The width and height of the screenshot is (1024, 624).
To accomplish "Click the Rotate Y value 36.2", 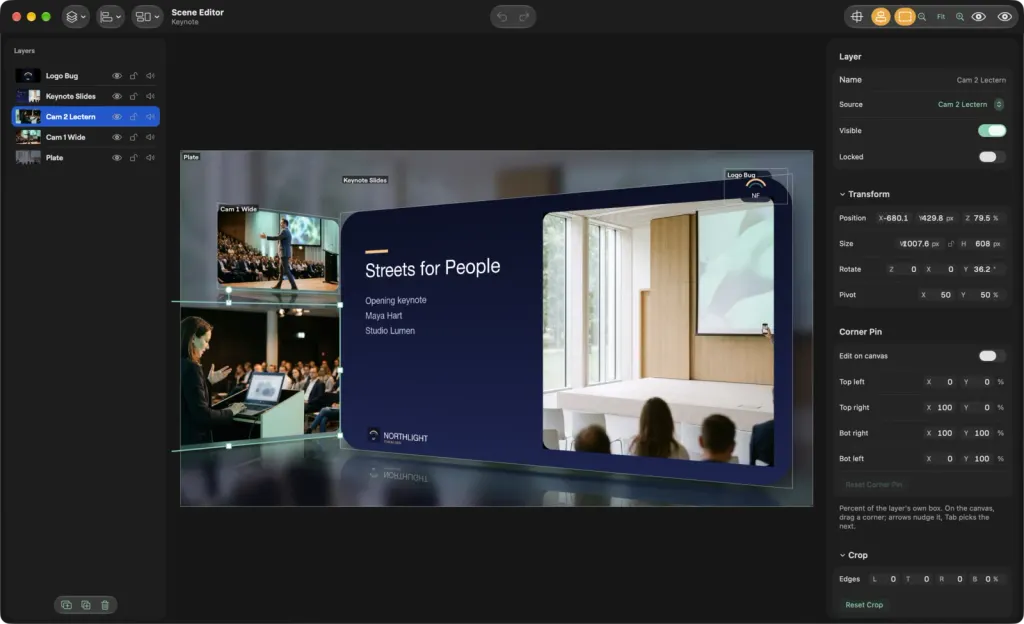I will click(x=982, y=269).
